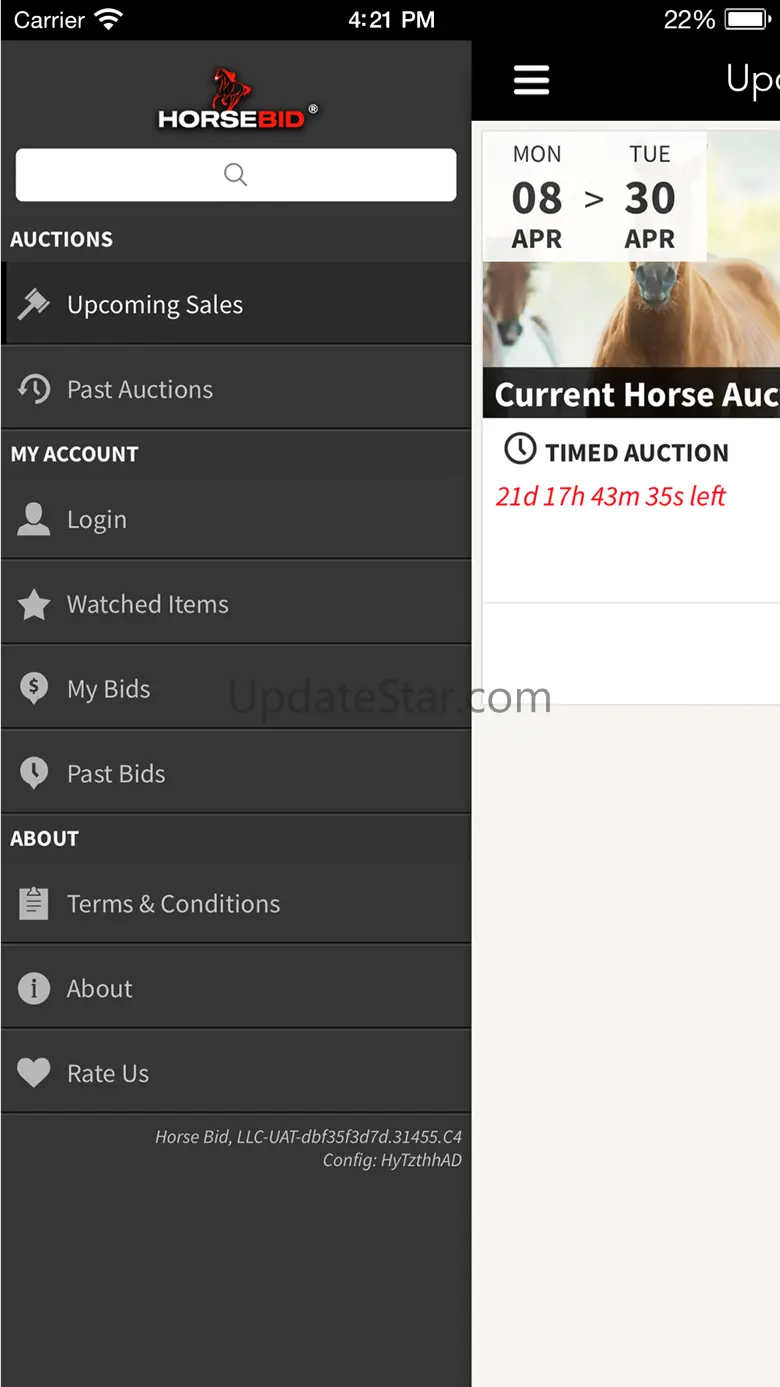This screenshot has width=780, height=1387.
Task: Tap the clock pin icon for Past Bids
Action: tap(34, 773)
